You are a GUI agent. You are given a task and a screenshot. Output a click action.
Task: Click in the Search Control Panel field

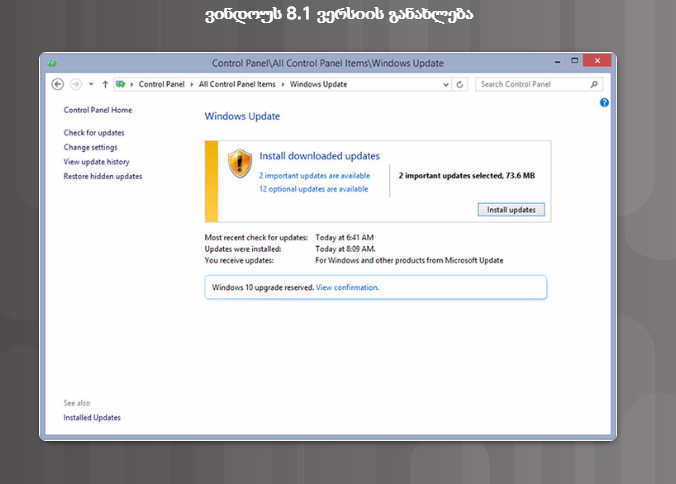click(530, 84)
